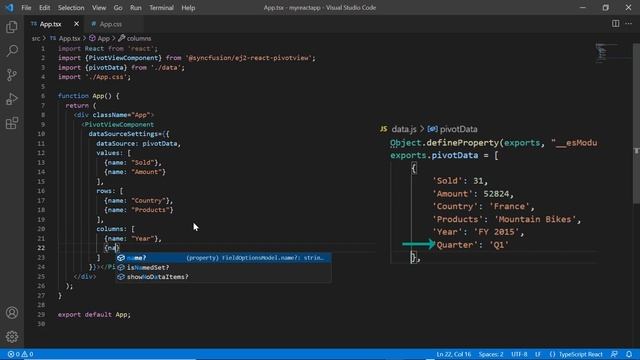Image resolution: width=640 pixels, height=360 pixels.
Task: Open Accounts menu icon
Action: (12, 313)
